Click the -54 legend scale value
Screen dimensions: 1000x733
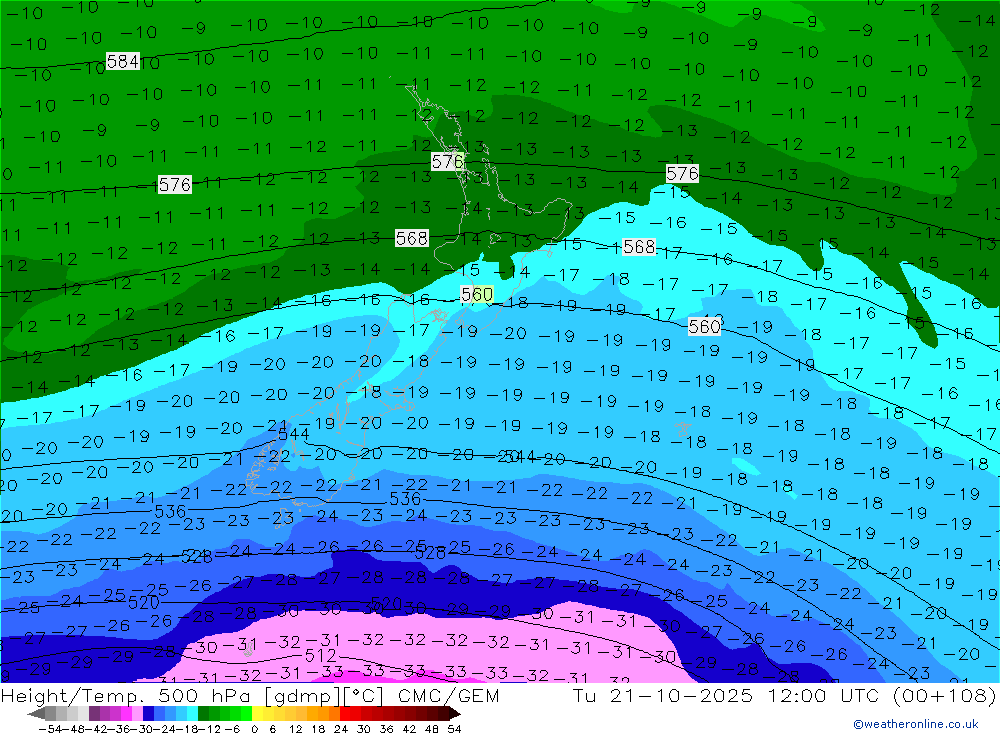tap(48, 728)
